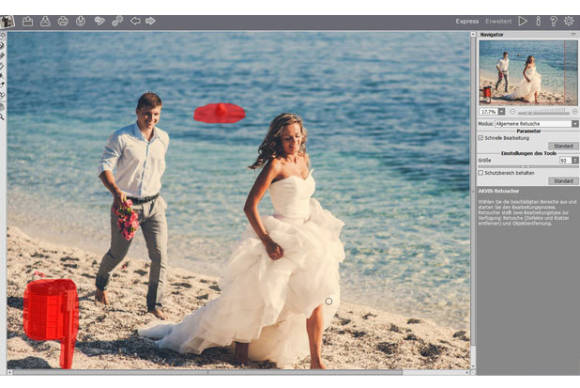Click the canvas scroll-up arrow
The image size is (580, 388).
click(x=473, y=34)
